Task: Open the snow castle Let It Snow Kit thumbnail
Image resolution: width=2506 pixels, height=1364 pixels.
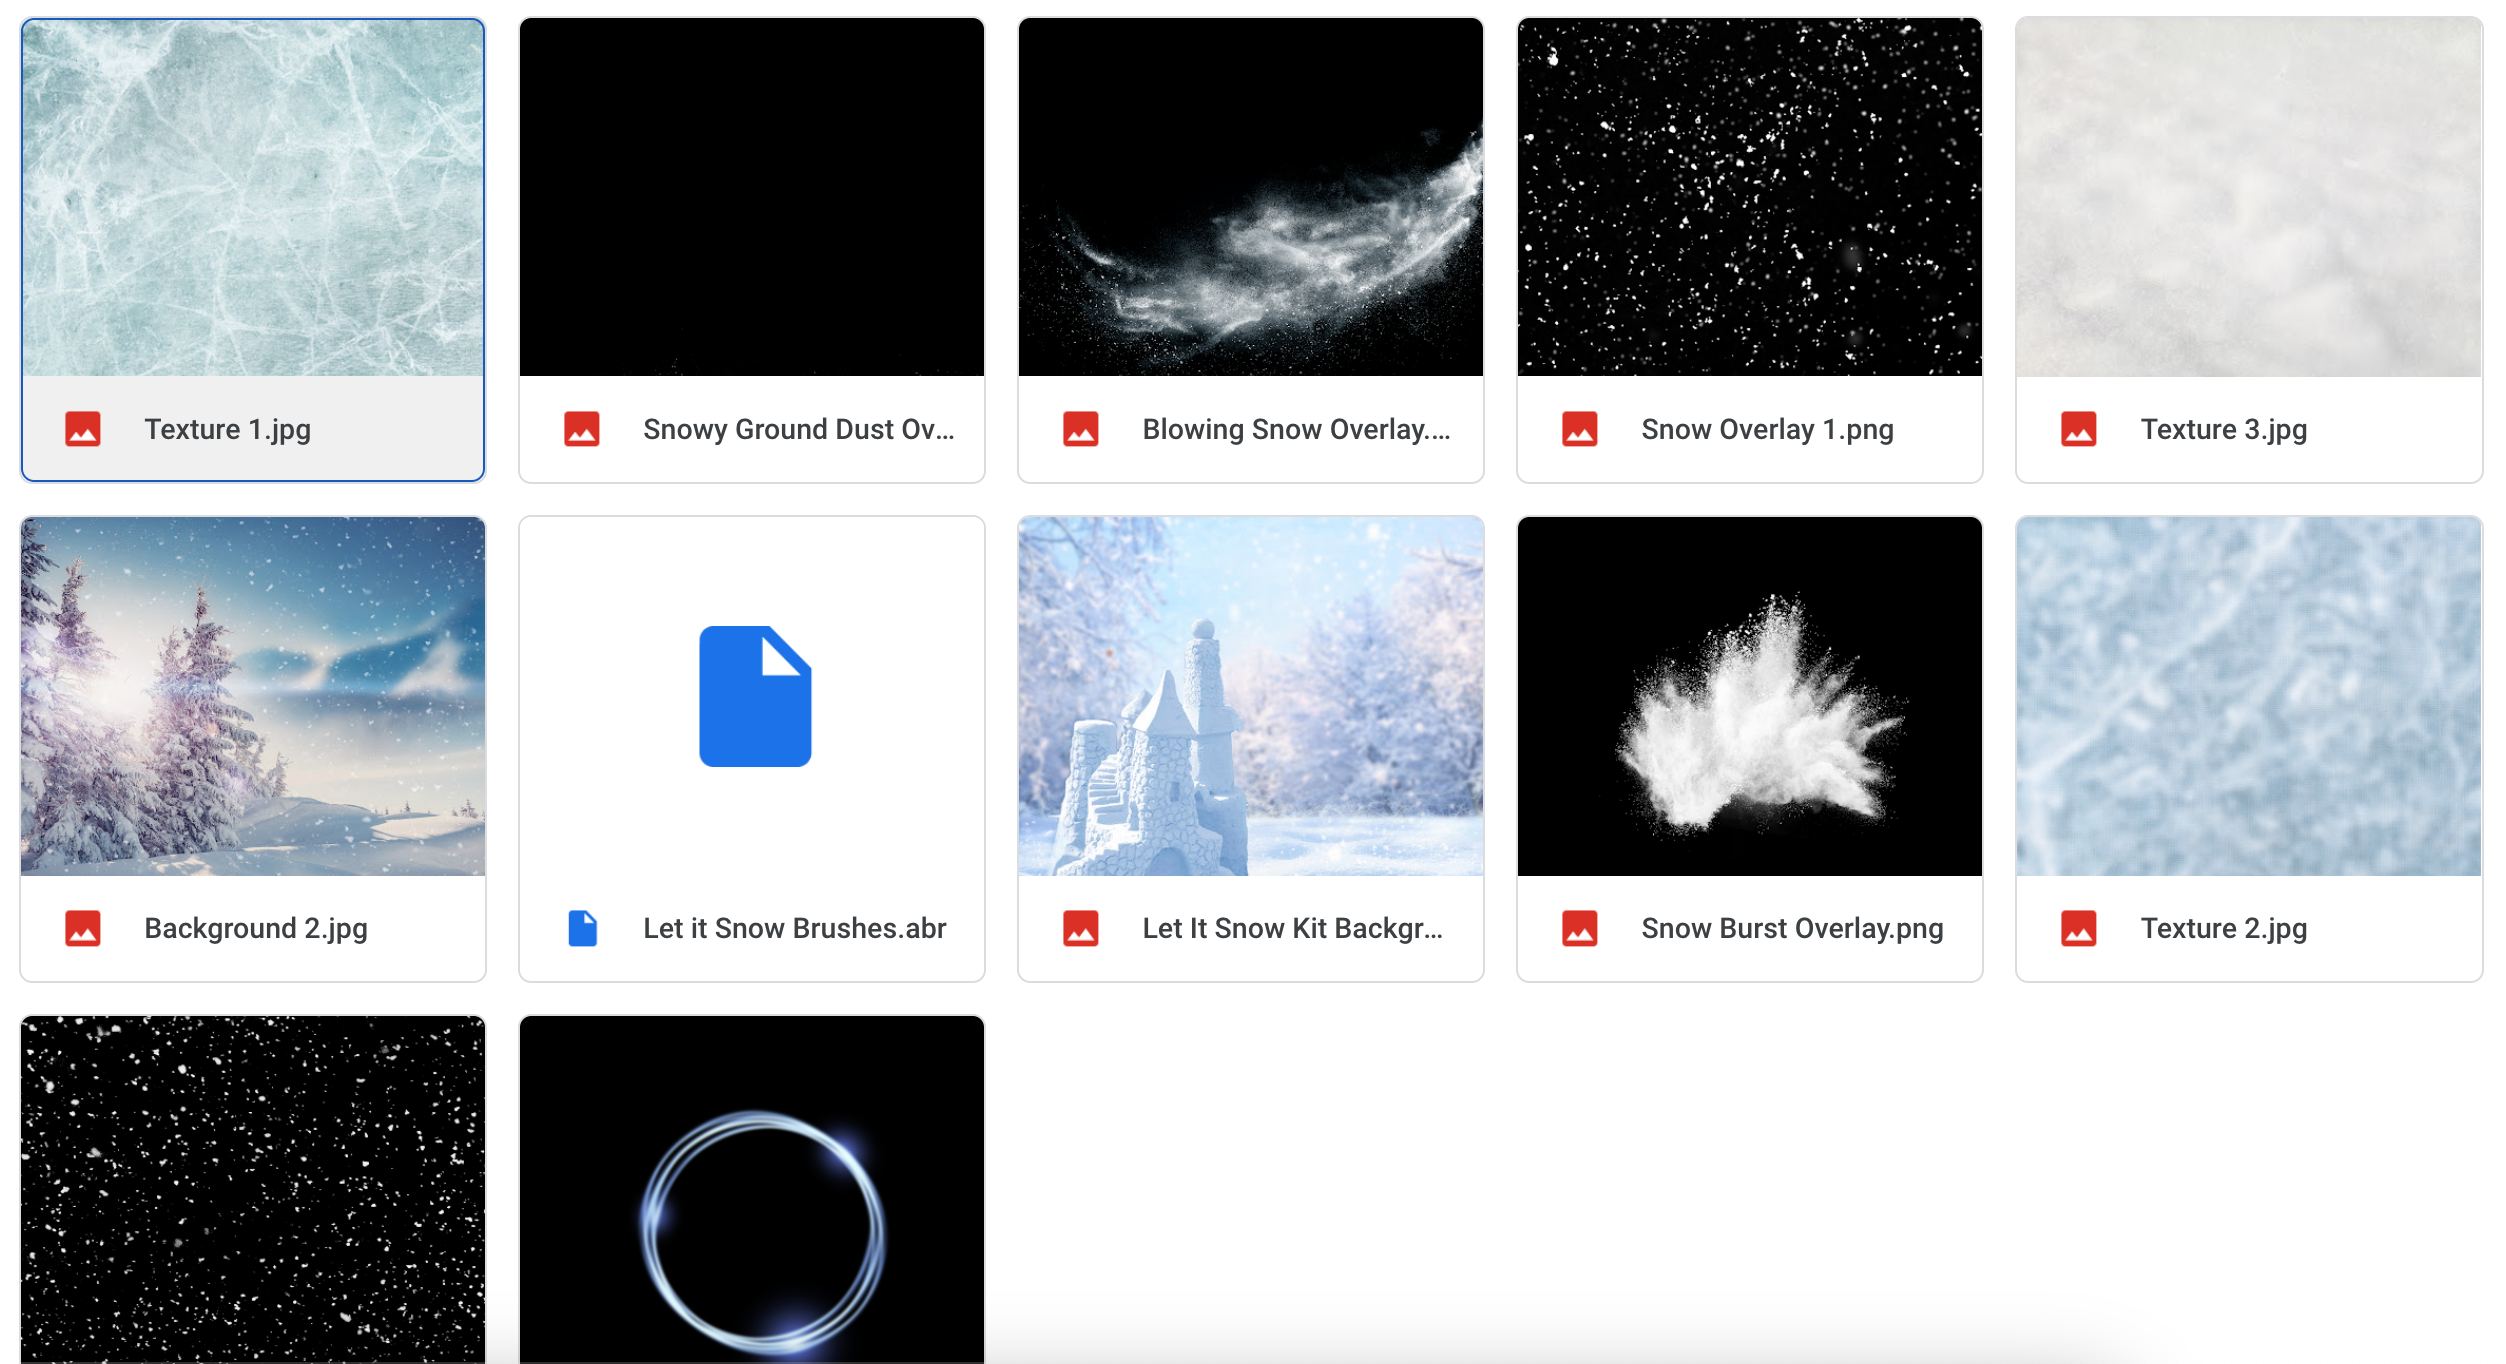Action: point(1251,696)
